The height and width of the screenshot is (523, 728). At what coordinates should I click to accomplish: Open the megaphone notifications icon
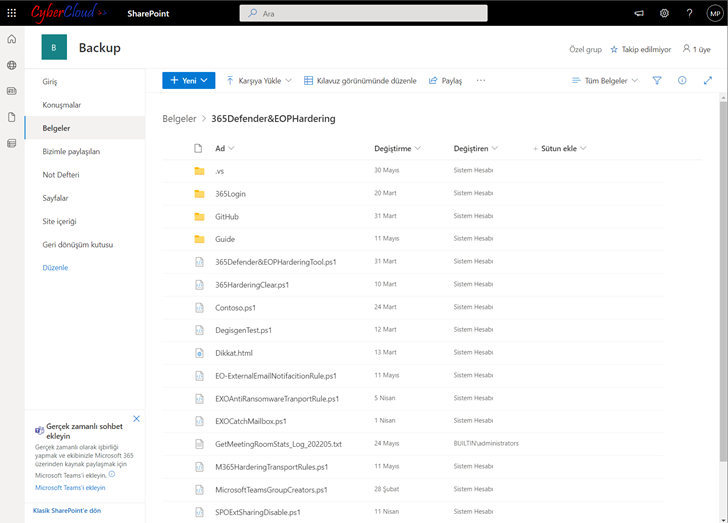639,13
